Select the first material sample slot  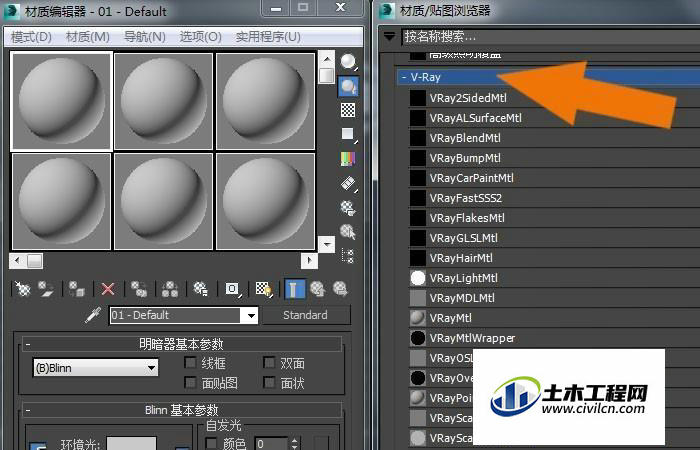click(x=62, y=101)
